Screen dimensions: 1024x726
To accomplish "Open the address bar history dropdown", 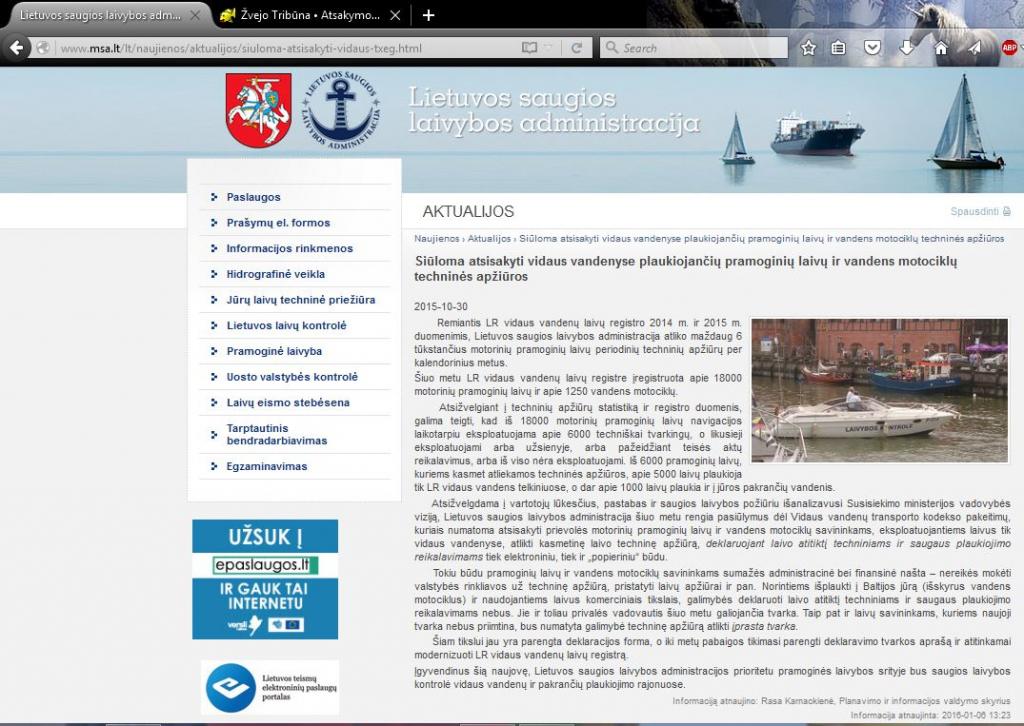I will coord(549,48).
